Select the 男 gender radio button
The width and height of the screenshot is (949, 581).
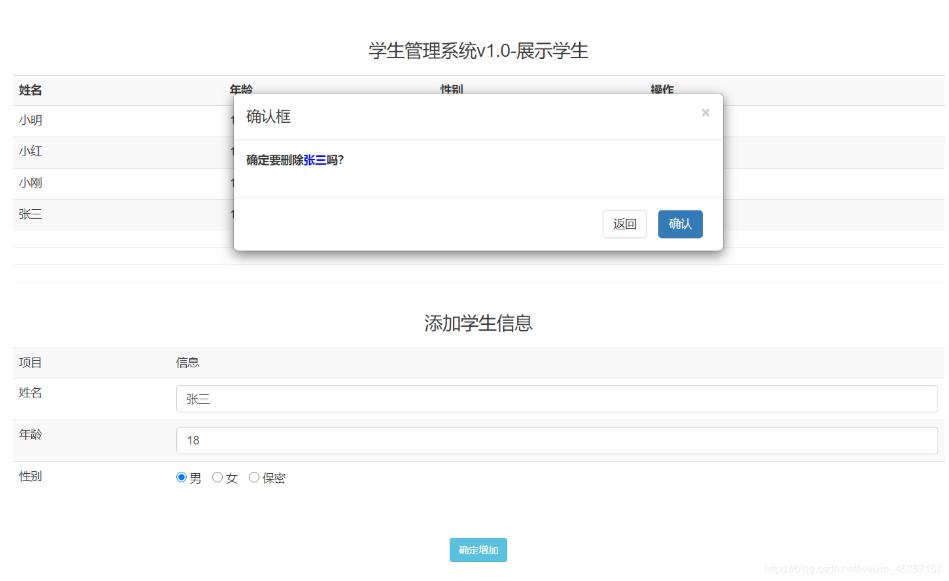(x=182, y=479)
